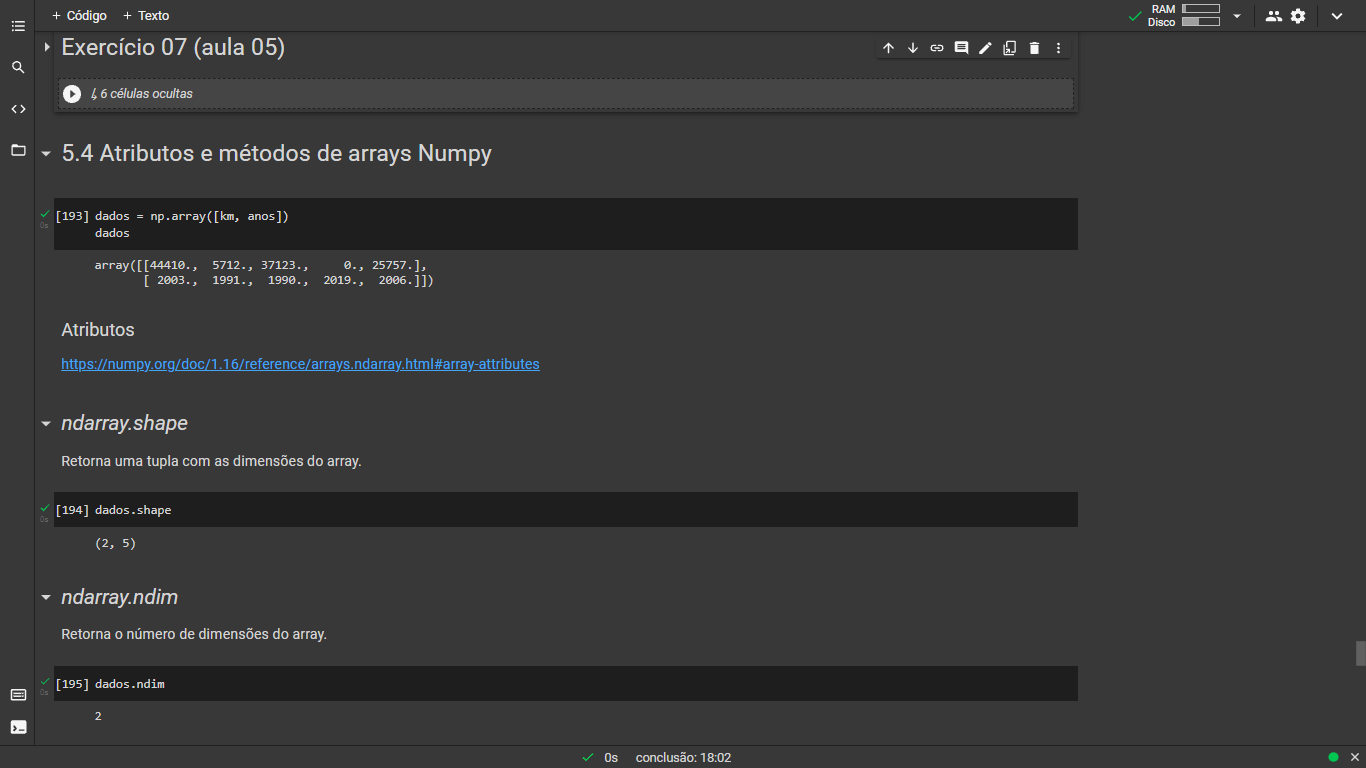
Task: Open notebook settings gear icon
Action: coord(1298,16)
